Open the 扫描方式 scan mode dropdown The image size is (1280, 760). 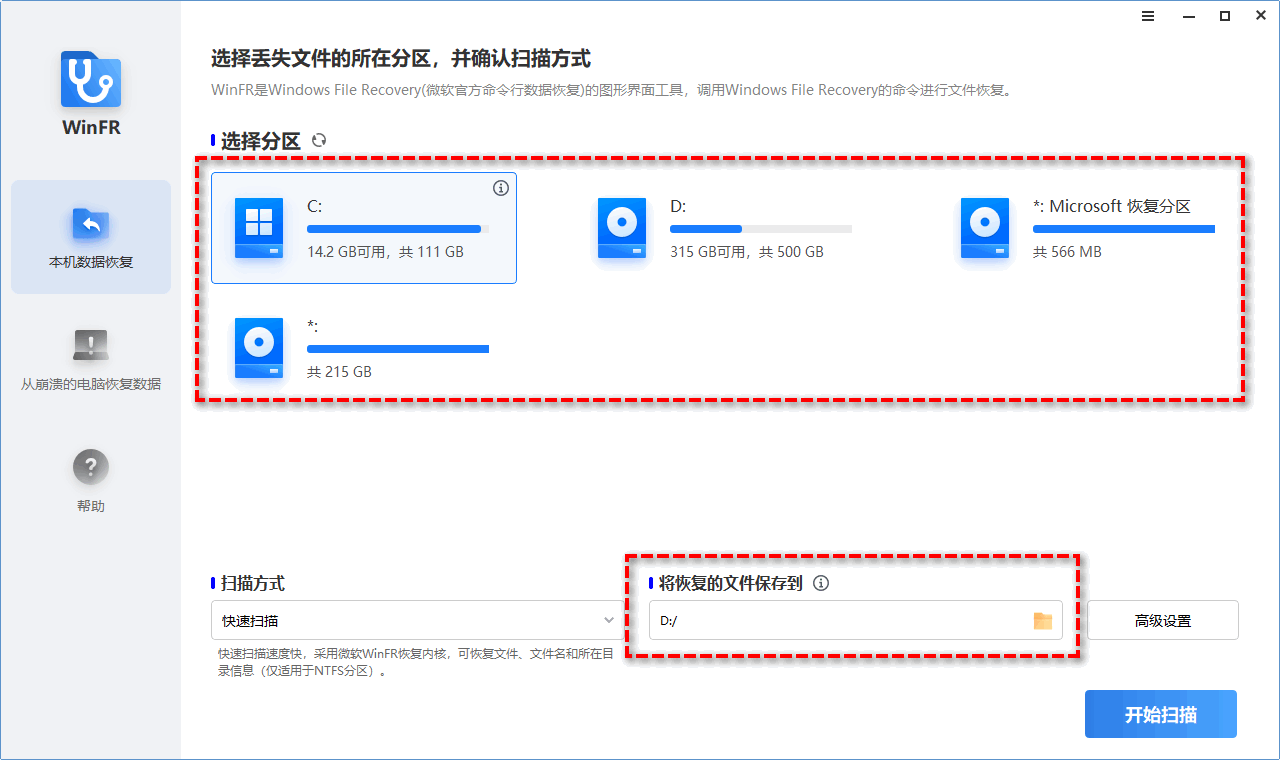608,620
